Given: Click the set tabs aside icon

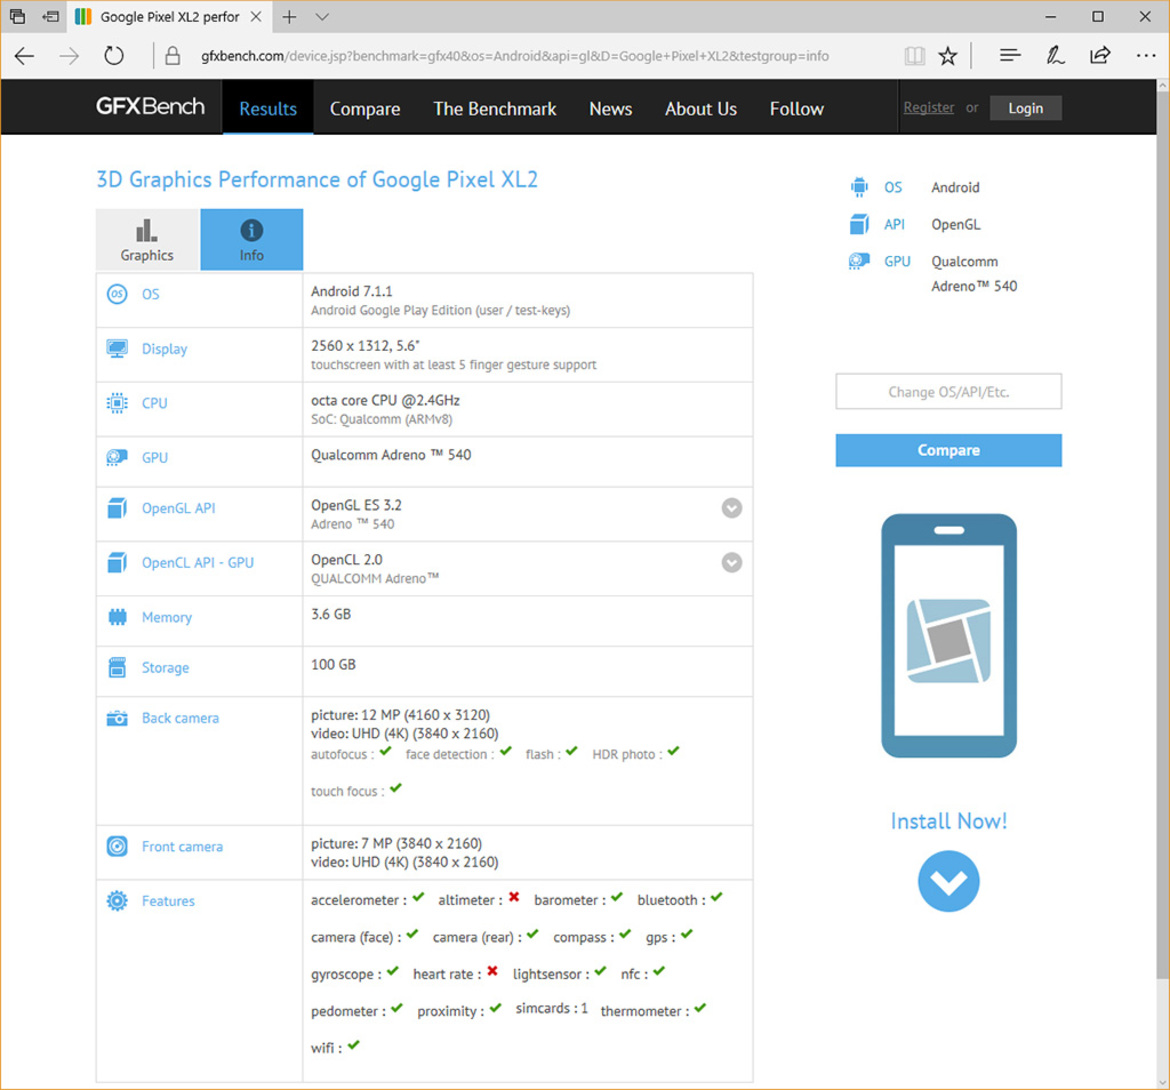Looking at the screenshot, I should (x=51, y=16).
